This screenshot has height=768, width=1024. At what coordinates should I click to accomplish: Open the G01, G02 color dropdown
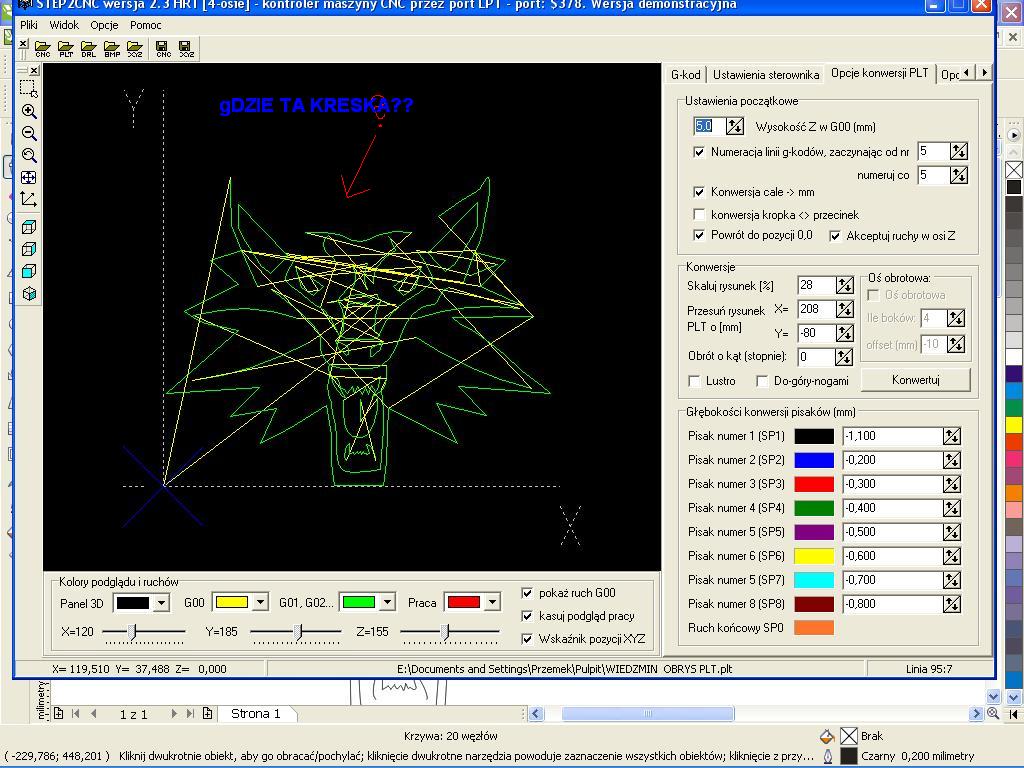(387, 602)
